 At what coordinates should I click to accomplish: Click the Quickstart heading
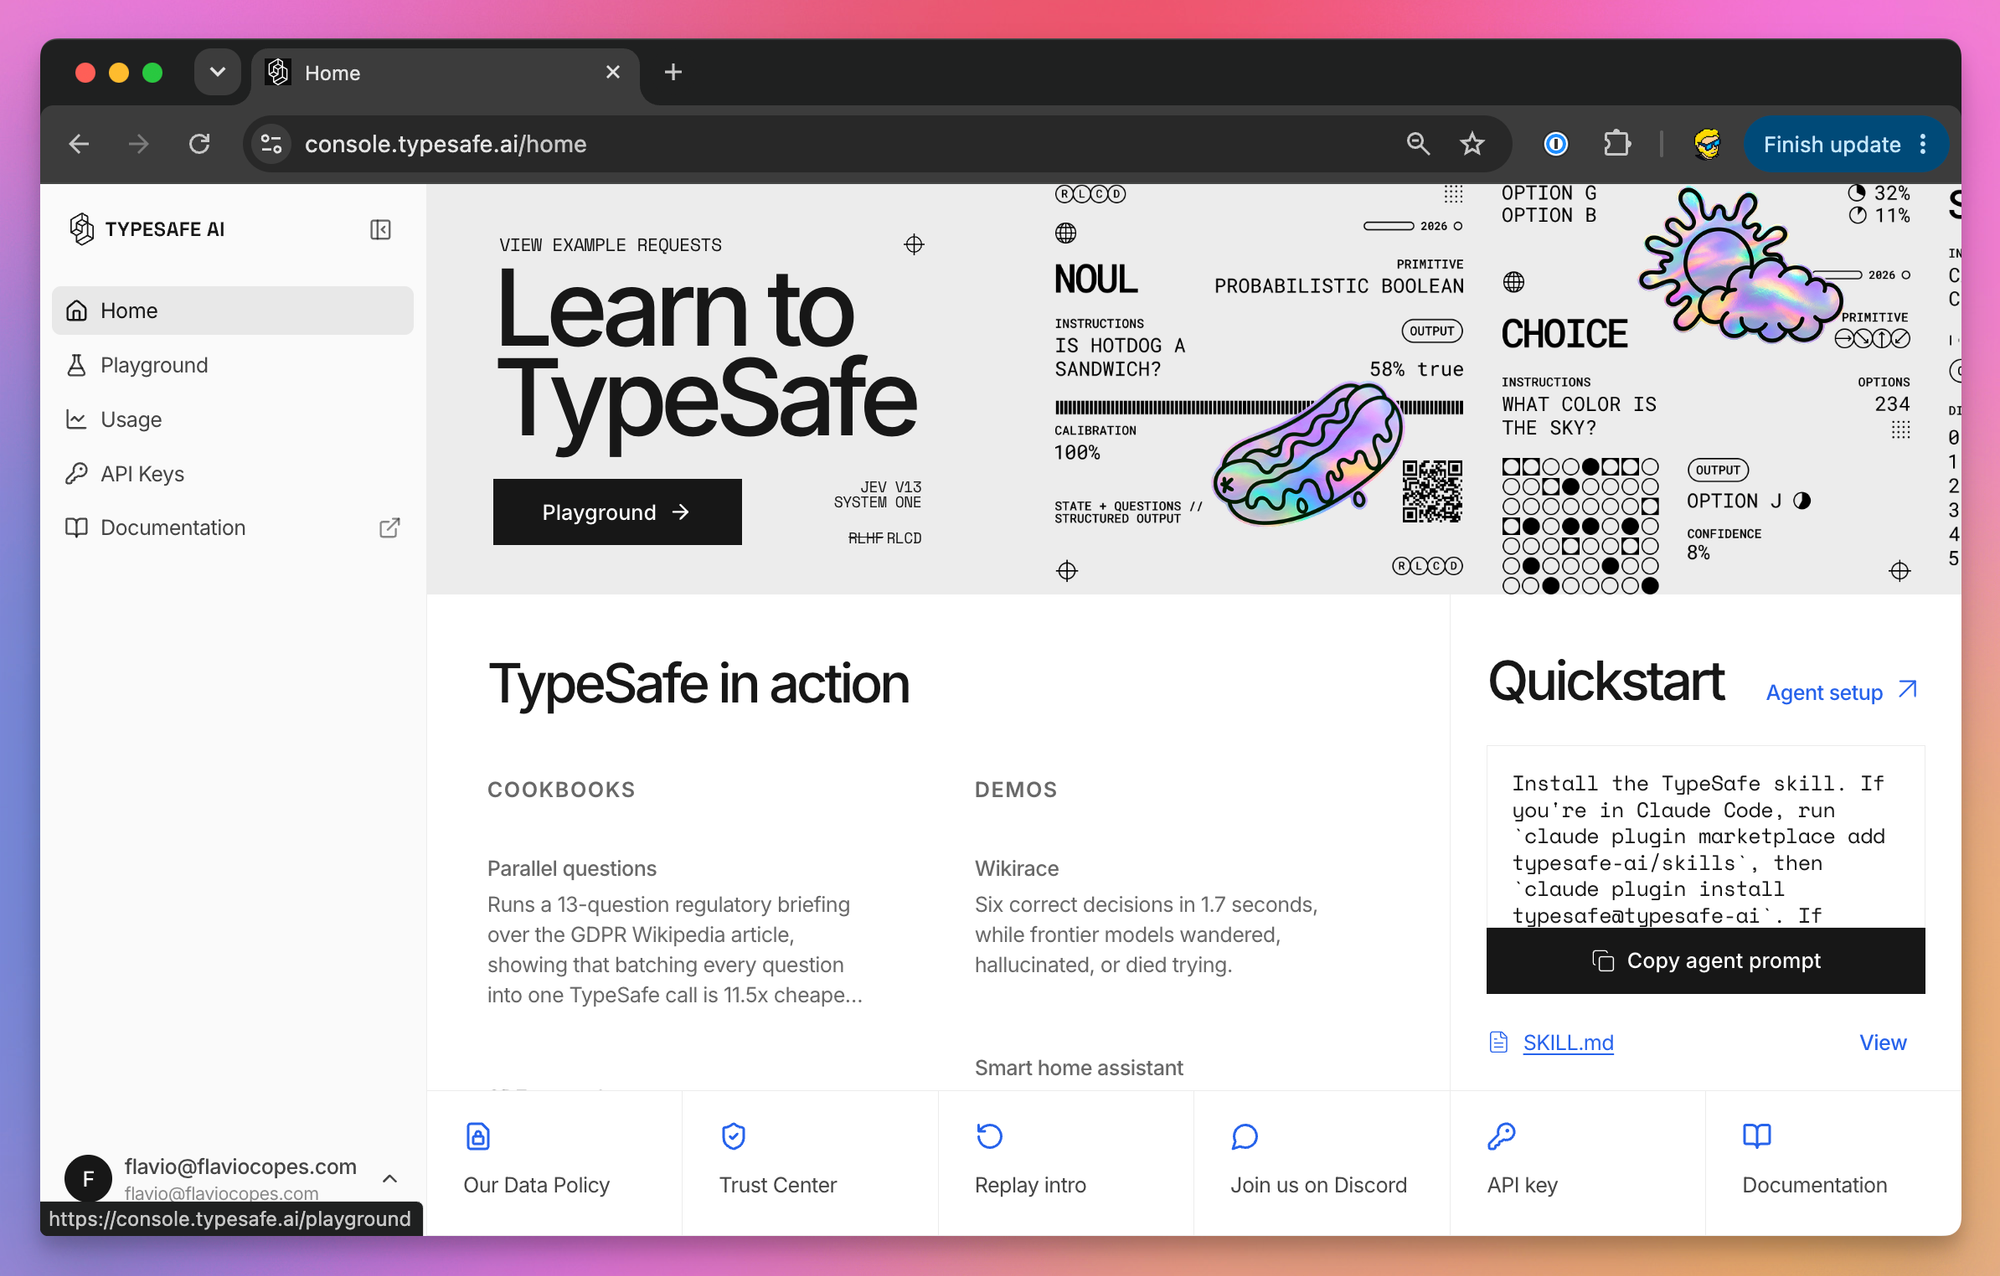(x=1606, y=682)
